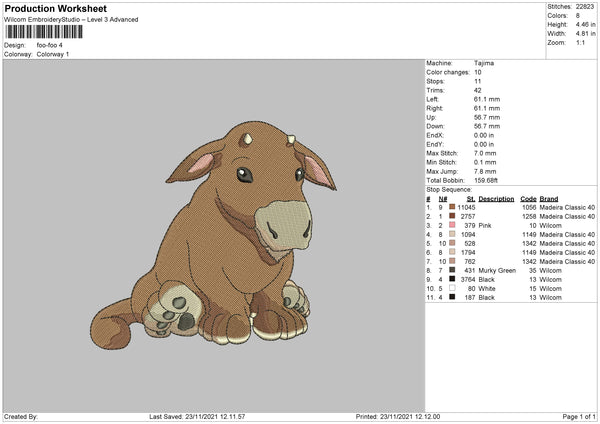Click the Trims value "42"
The height and width of the screenshot is (424, 600).
coord(478,90)
